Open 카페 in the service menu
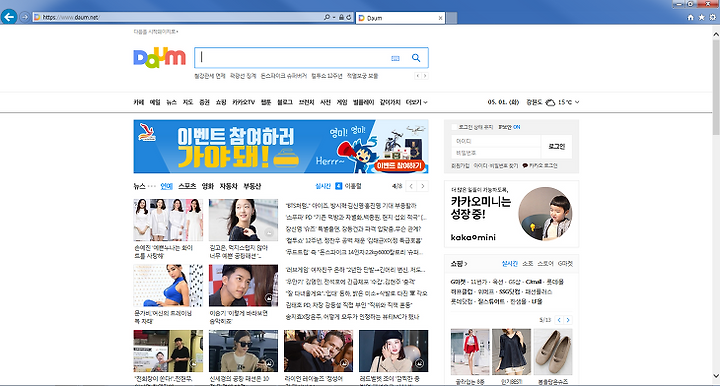Viewport: 720px width, 386px height. click(139, 102)
